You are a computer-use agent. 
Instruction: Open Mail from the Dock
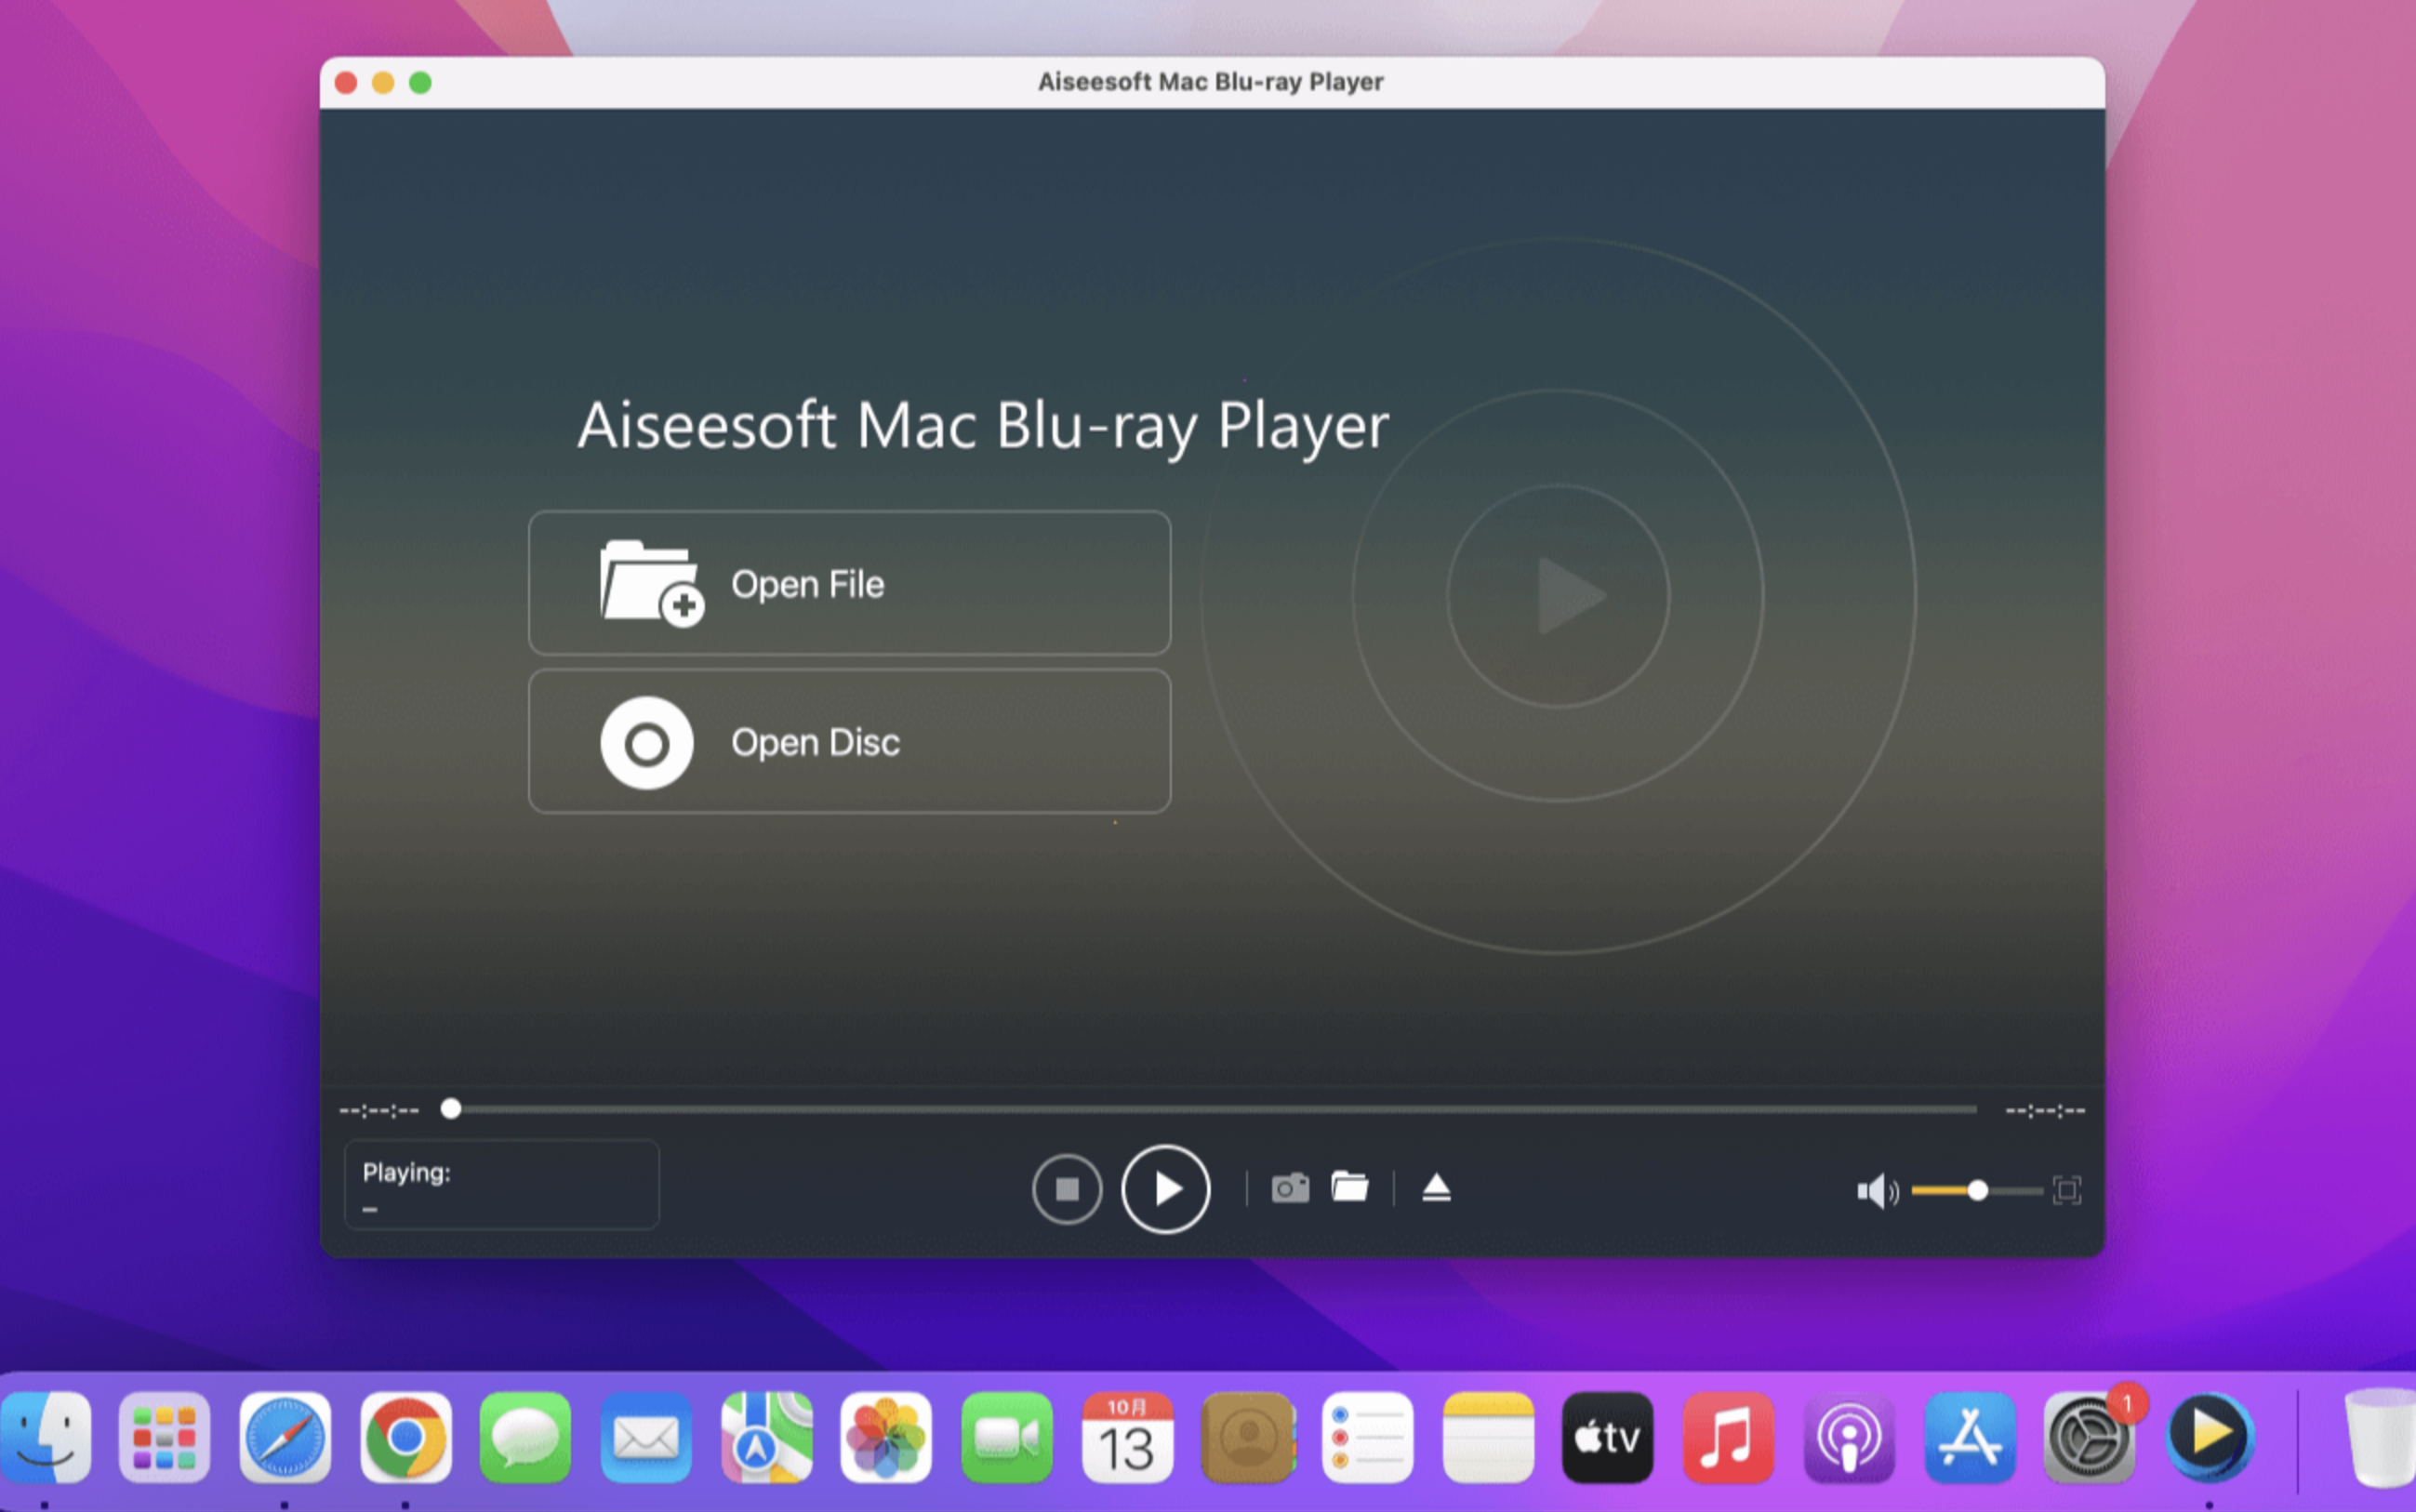point(646,1438)
